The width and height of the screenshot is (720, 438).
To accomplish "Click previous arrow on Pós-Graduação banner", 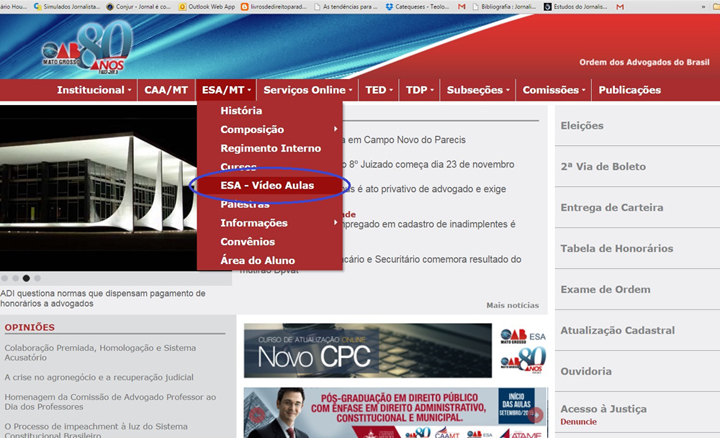I will click(x=257, y=416).
